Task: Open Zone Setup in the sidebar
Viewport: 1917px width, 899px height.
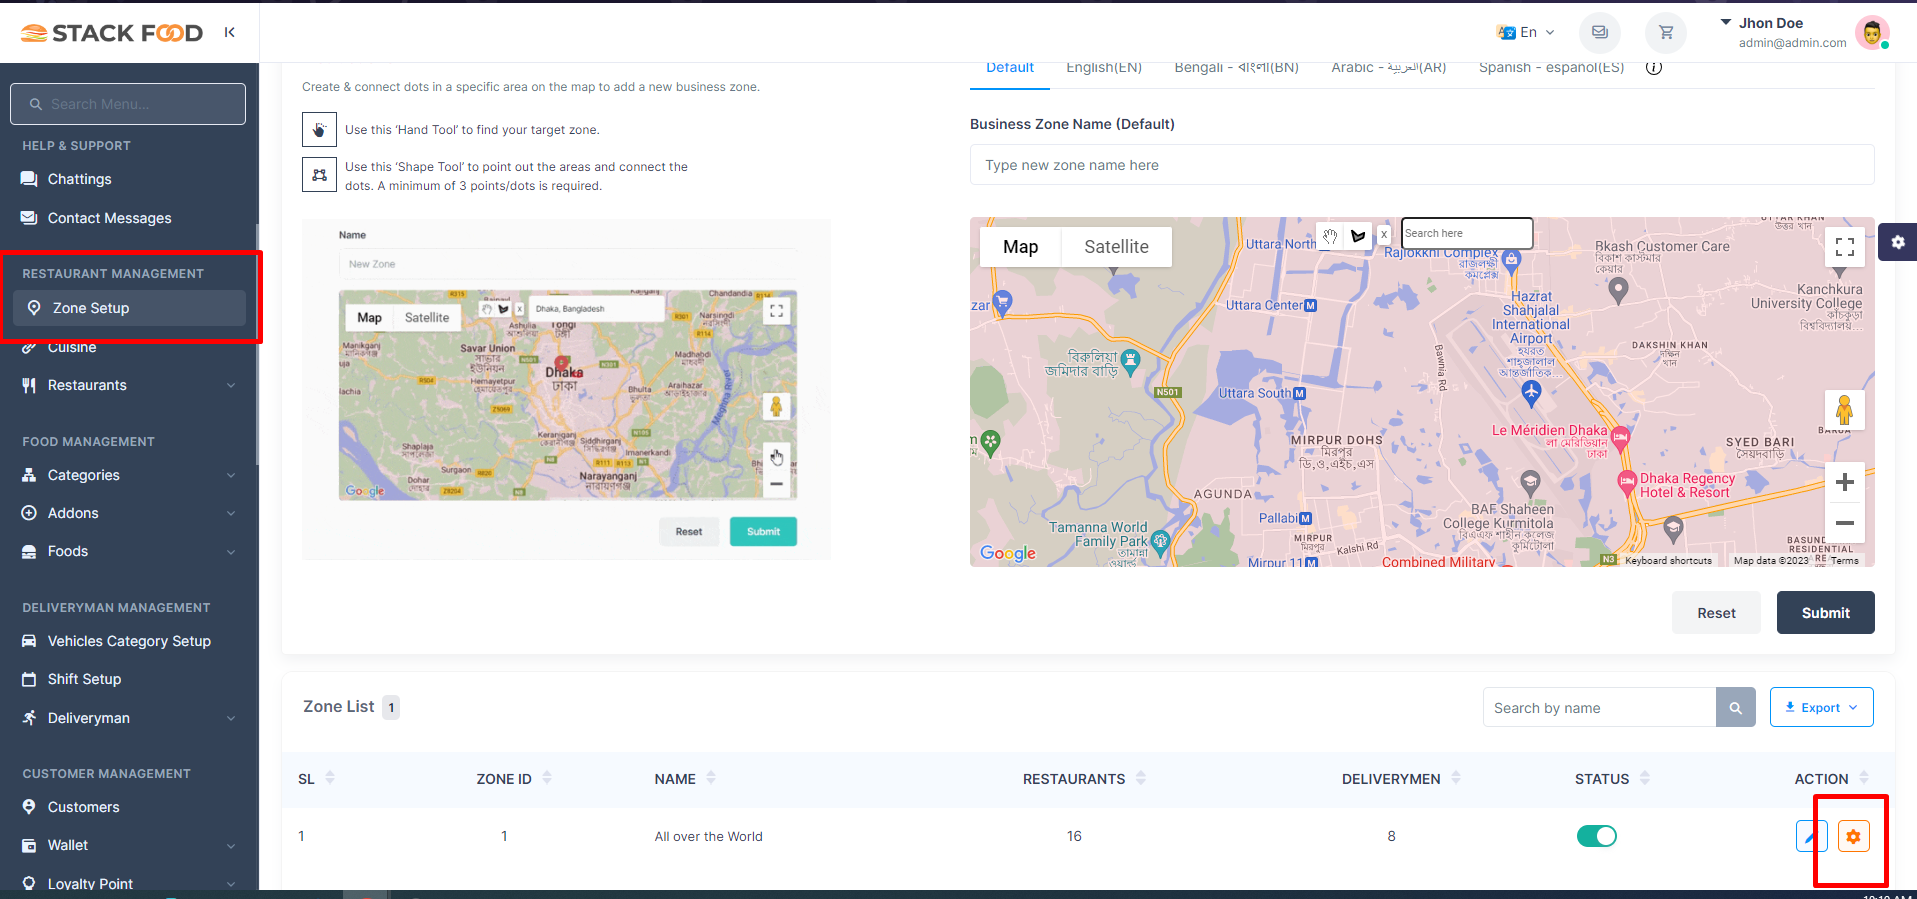Action: click(129, 308)
